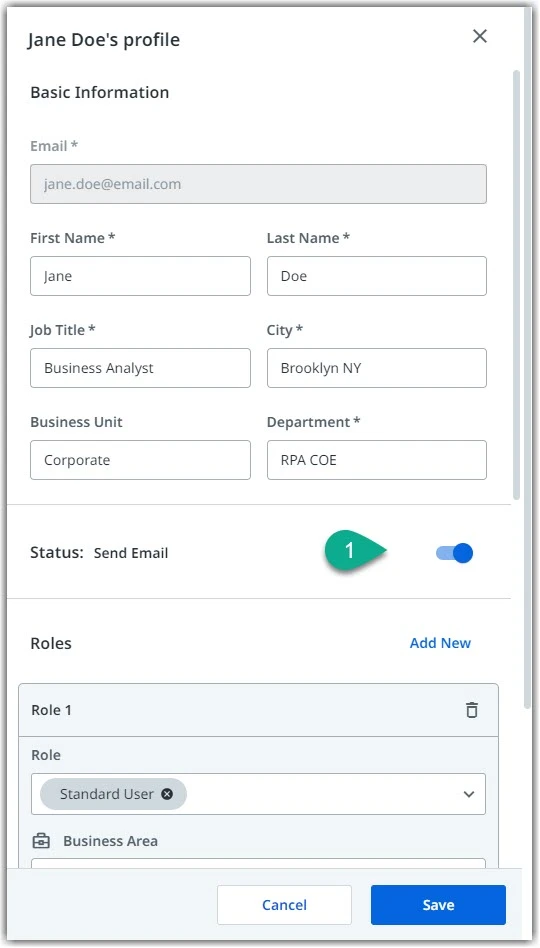Click the Business Area briefcase icon
Image resolution: width=540 pixels, height=948 pixels.
click(x=41, y=841)
